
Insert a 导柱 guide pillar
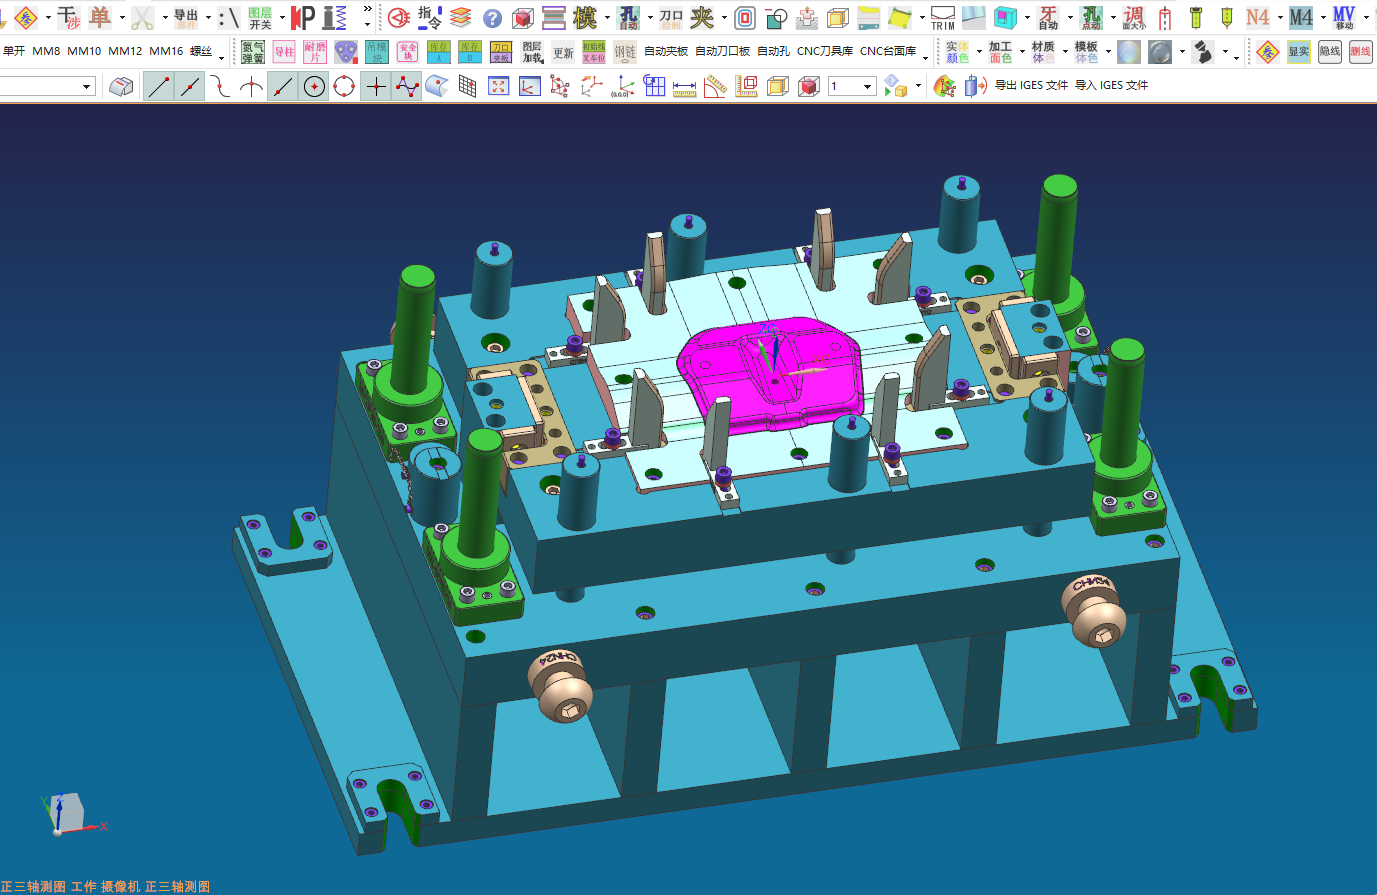click(x=284, y=52)
